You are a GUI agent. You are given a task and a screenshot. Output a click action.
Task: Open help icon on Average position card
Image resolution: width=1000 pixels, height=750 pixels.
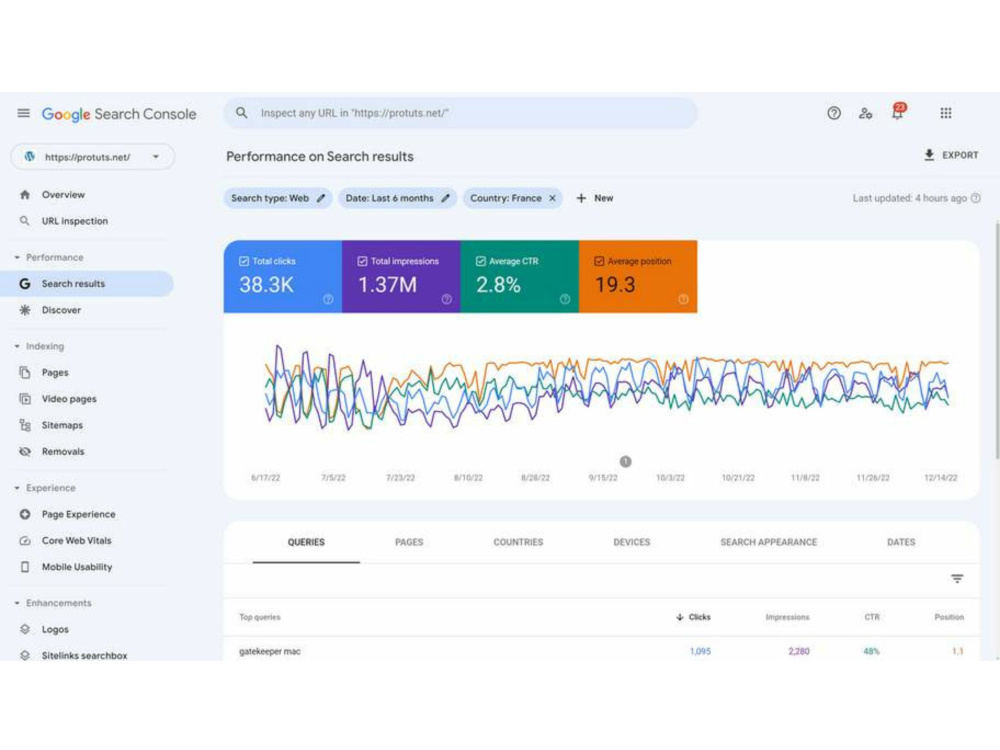[683, 299]
